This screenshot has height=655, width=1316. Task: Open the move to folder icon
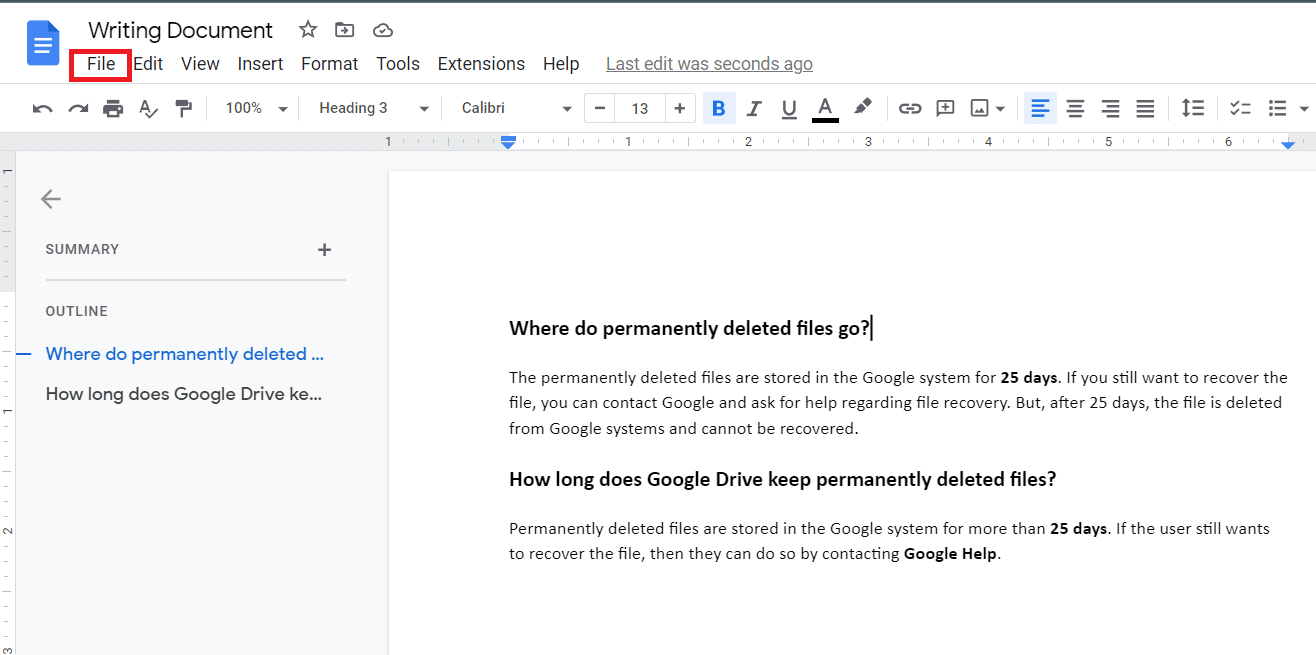pyautogui.click(x=344, y=30)
